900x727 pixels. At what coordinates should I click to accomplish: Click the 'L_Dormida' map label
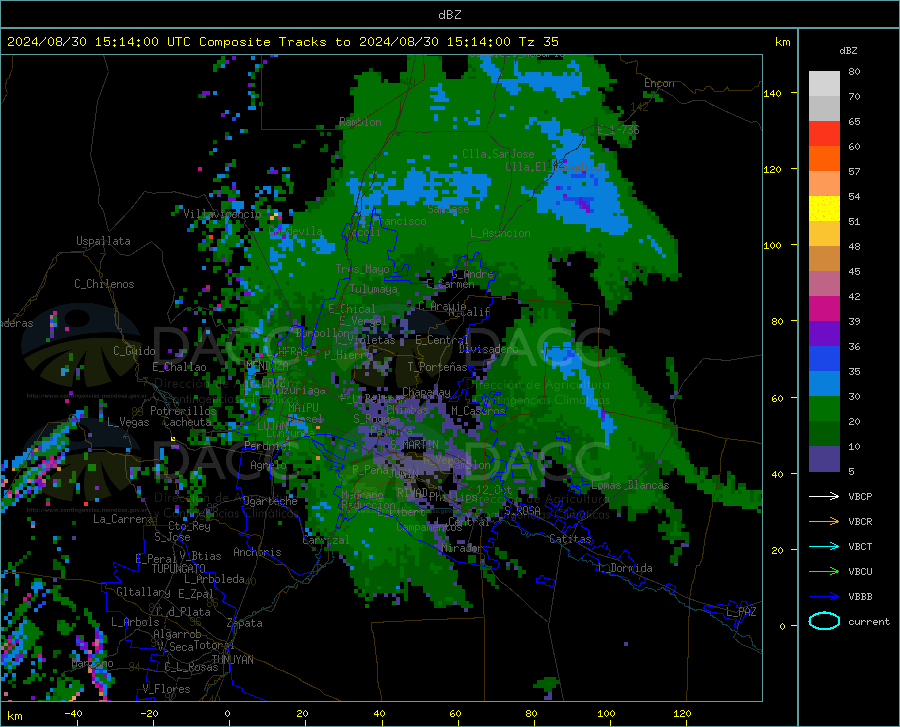(625, 568)
